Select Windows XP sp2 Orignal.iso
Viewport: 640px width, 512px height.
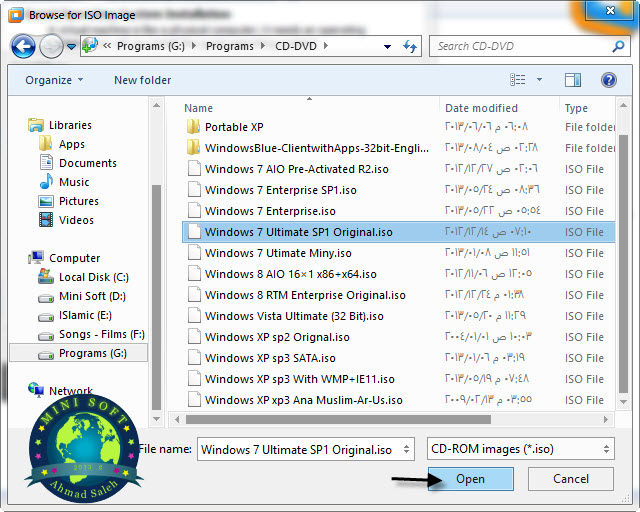pos(277,337)
